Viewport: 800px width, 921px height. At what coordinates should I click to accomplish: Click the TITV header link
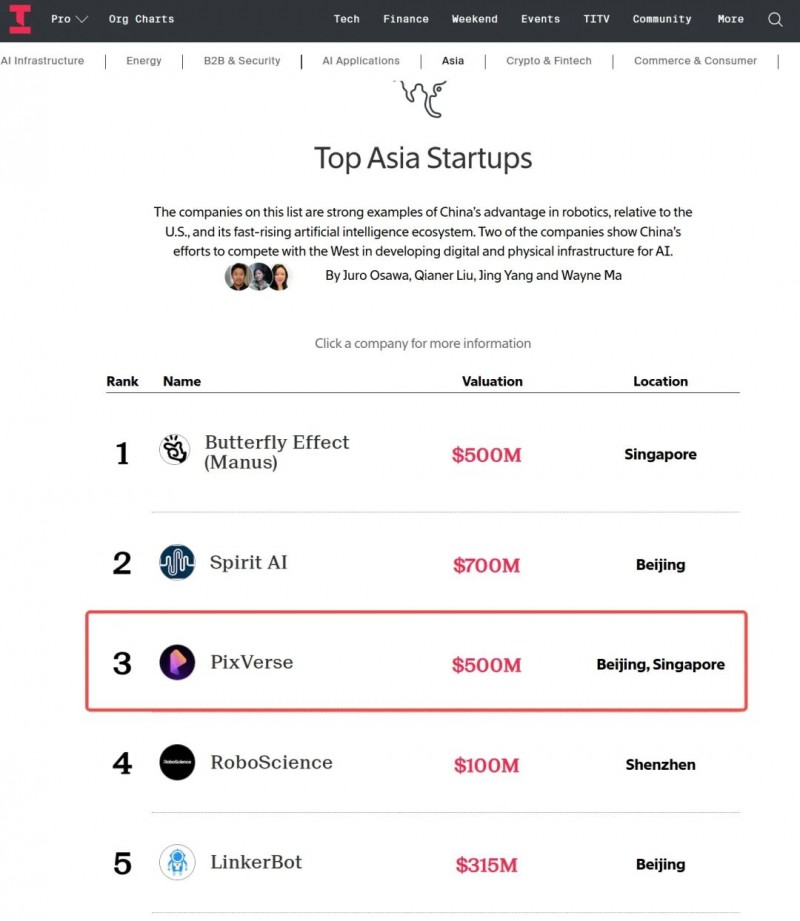point(596,19)
